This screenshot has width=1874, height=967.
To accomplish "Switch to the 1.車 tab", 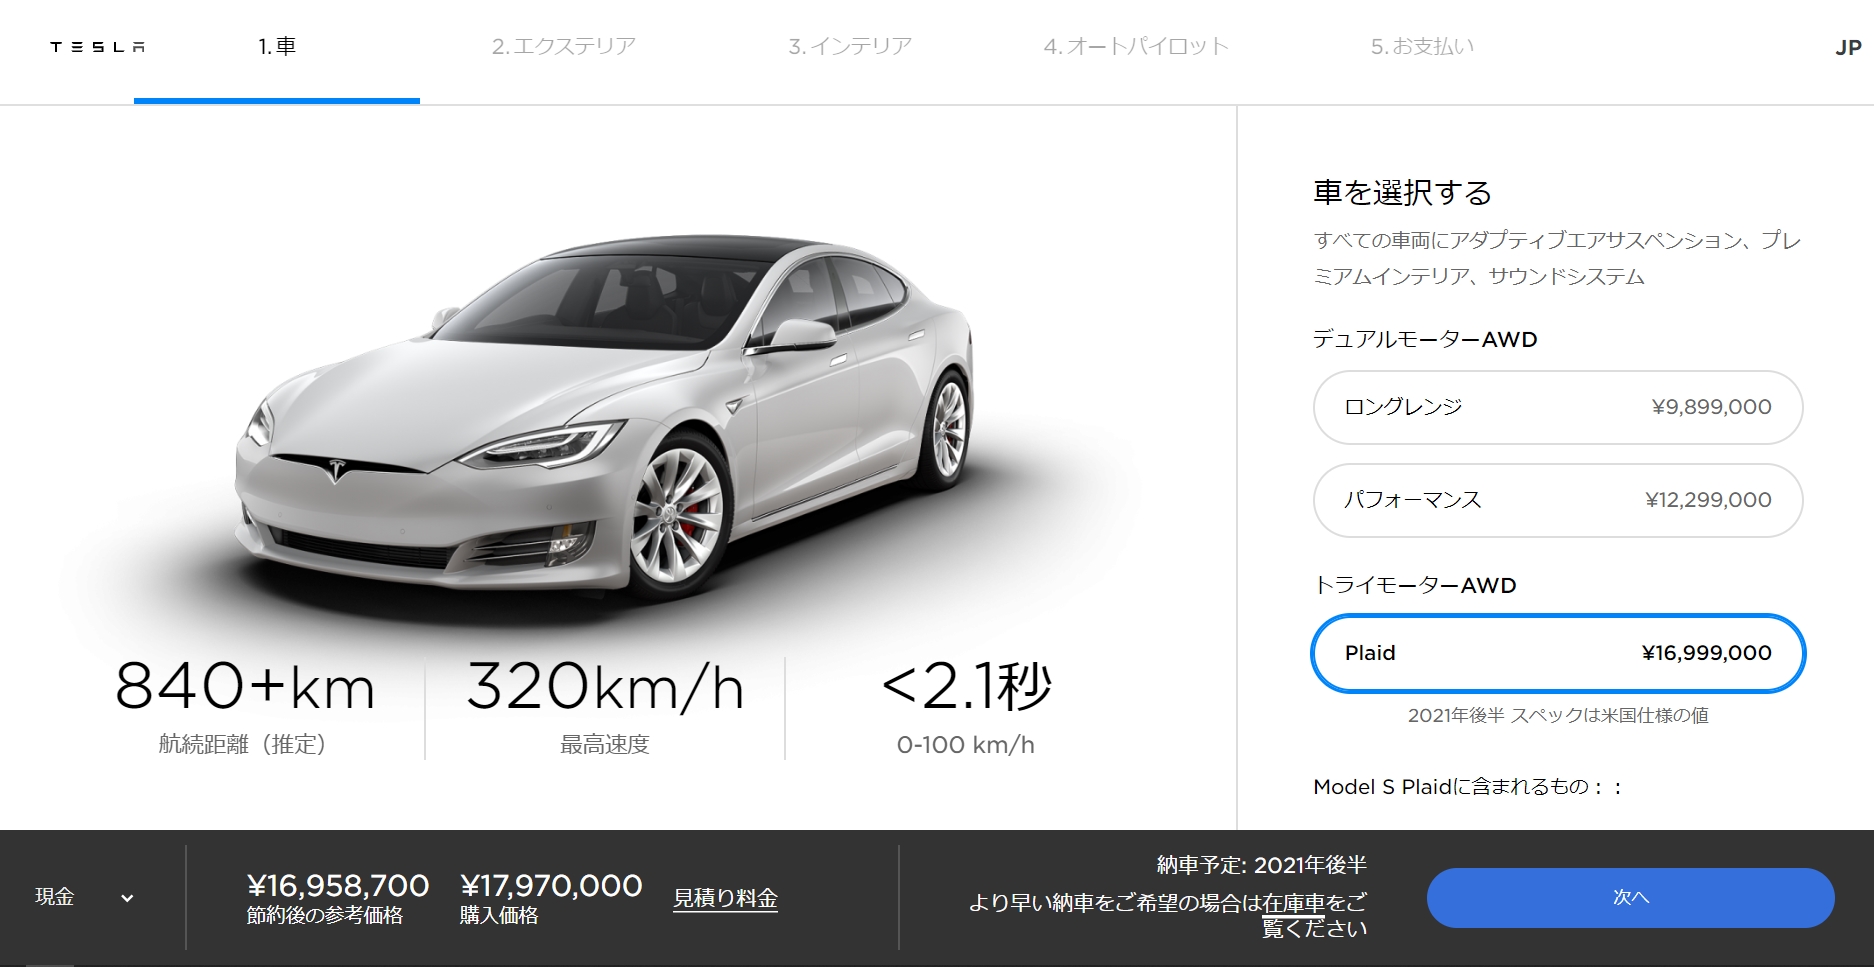I will (x=277, y=46).
